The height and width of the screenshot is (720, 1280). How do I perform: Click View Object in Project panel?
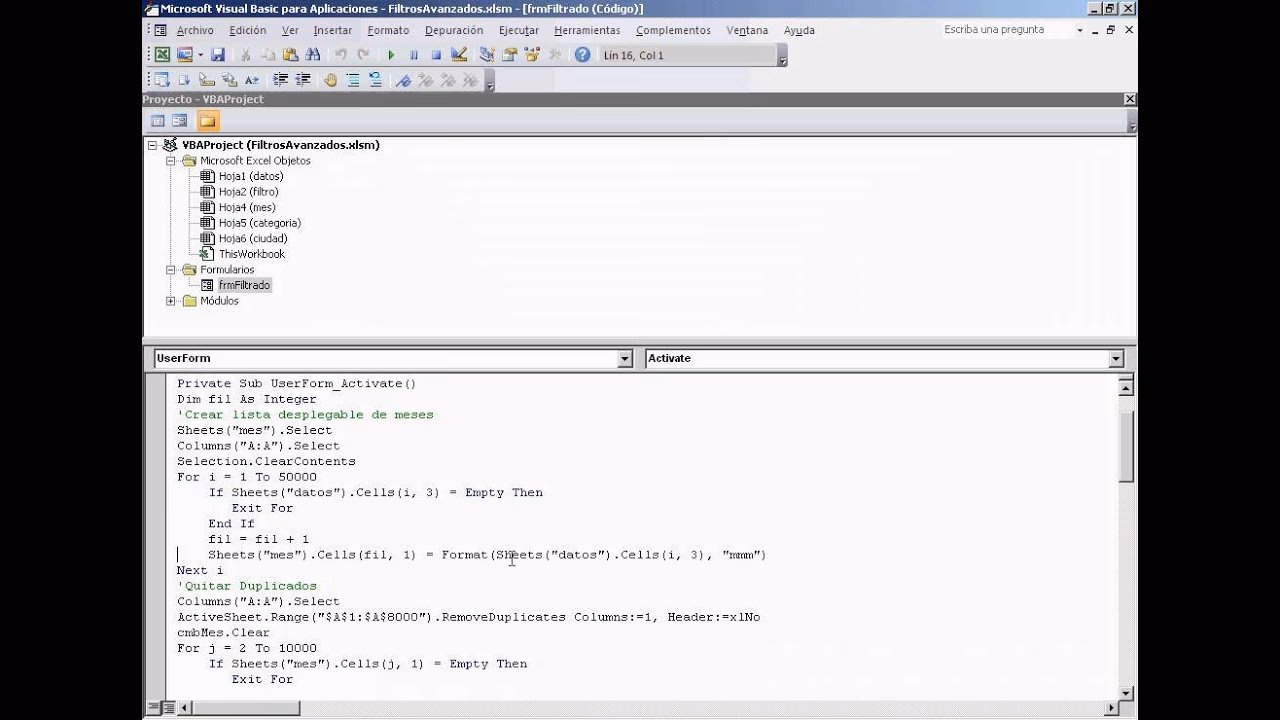pos(179,121)
